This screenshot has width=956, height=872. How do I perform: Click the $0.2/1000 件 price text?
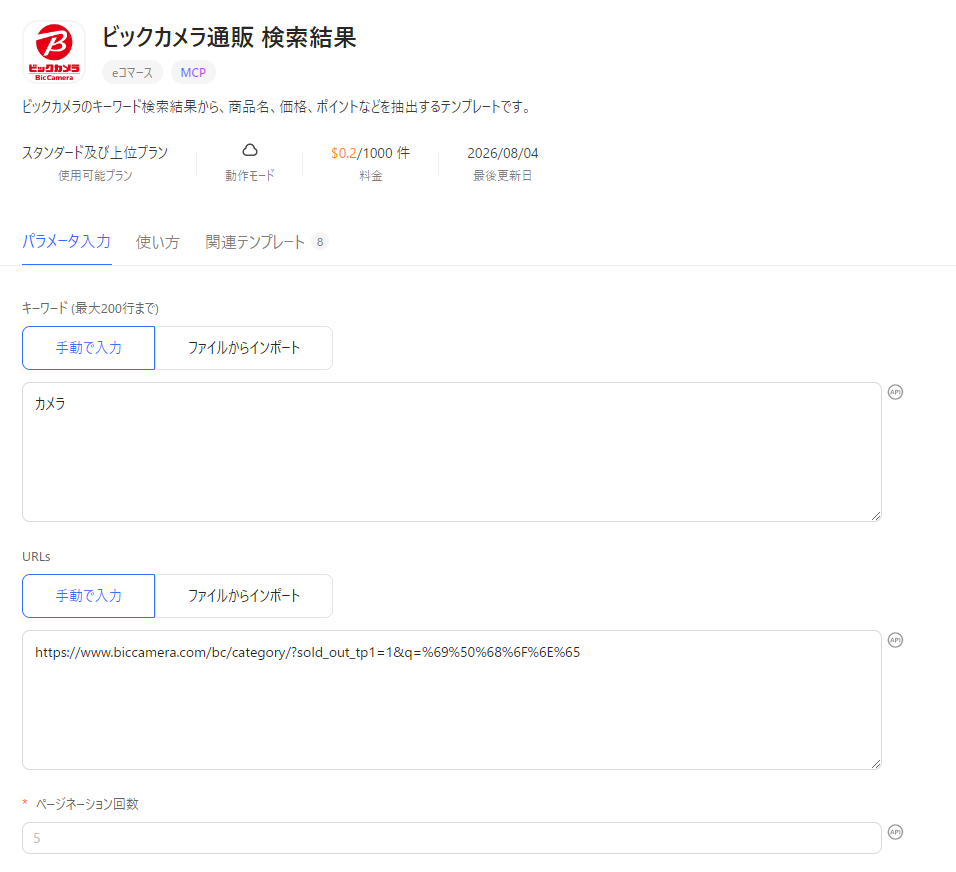pos(370,153)
